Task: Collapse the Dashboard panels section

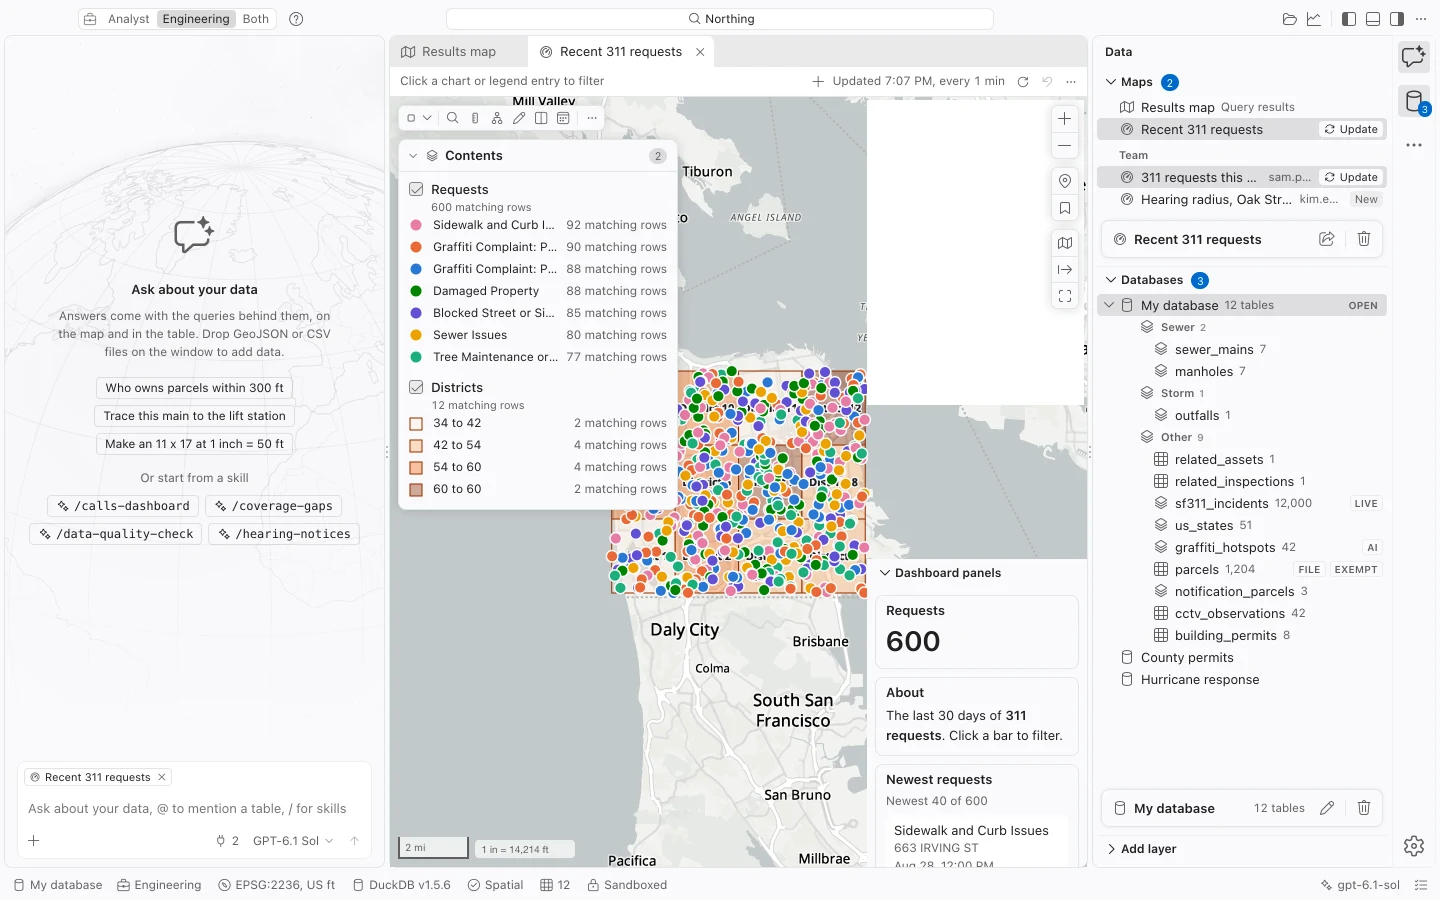Action: tap(885, 573)
